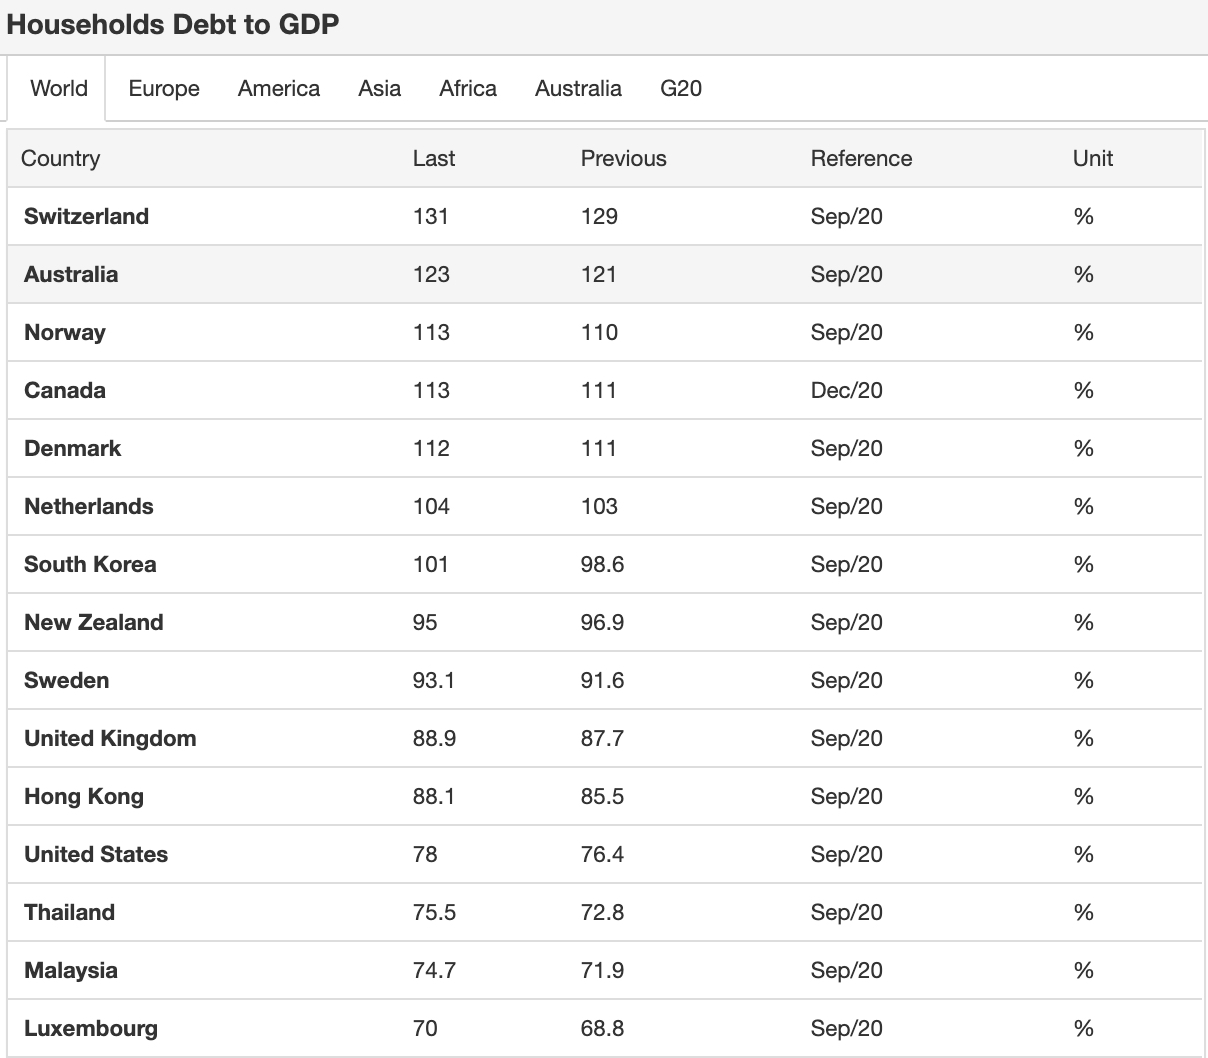The image size is (1208, 1058).
Task: Open the Netherlands link
Action: [89, 507]
